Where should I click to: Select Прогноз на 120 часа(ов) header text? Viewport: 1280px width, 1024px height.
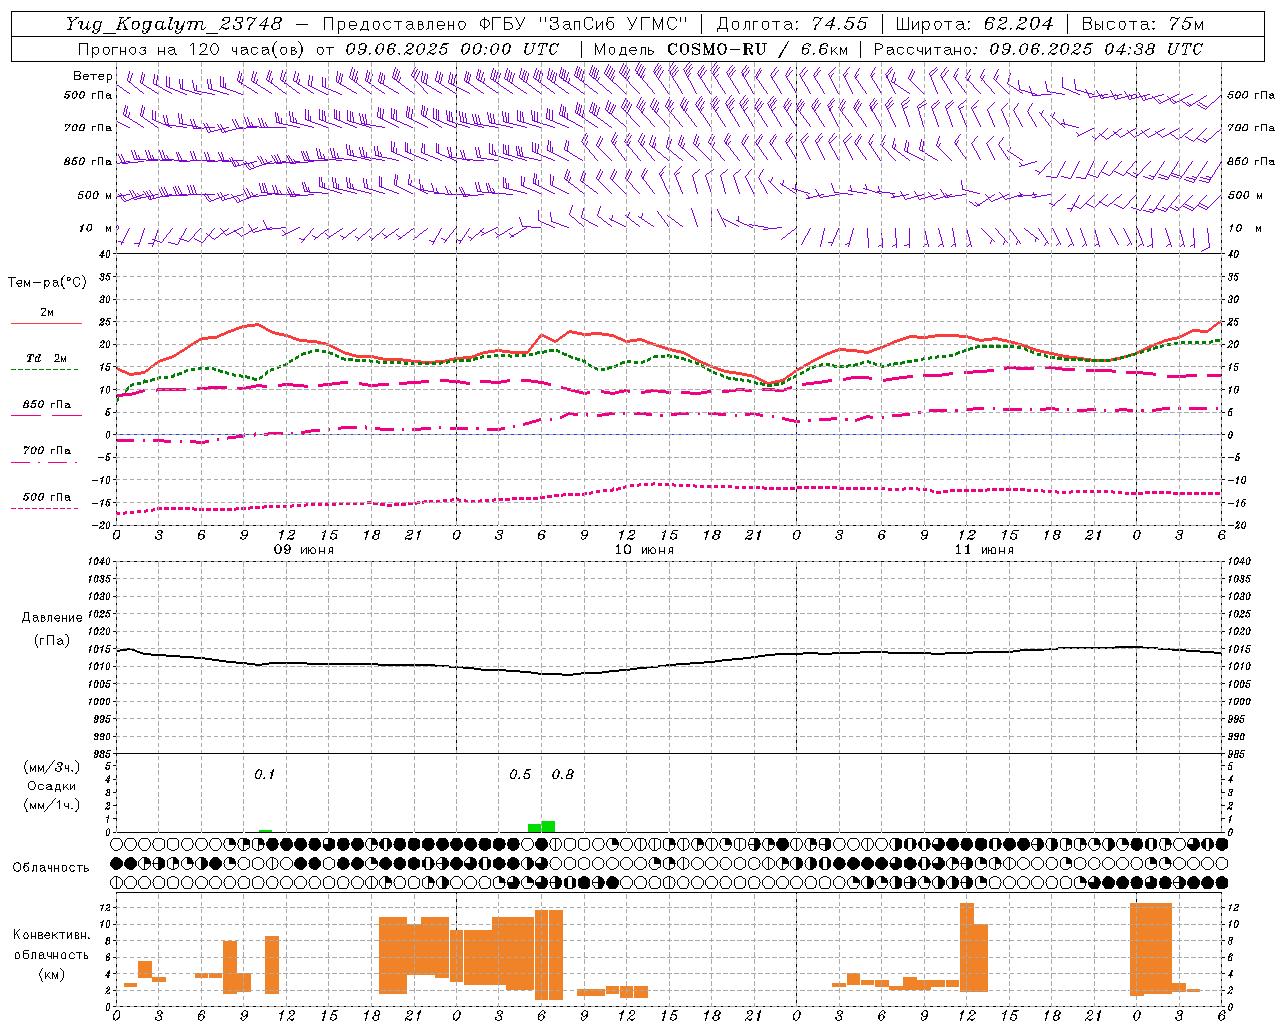pos(193,49)
